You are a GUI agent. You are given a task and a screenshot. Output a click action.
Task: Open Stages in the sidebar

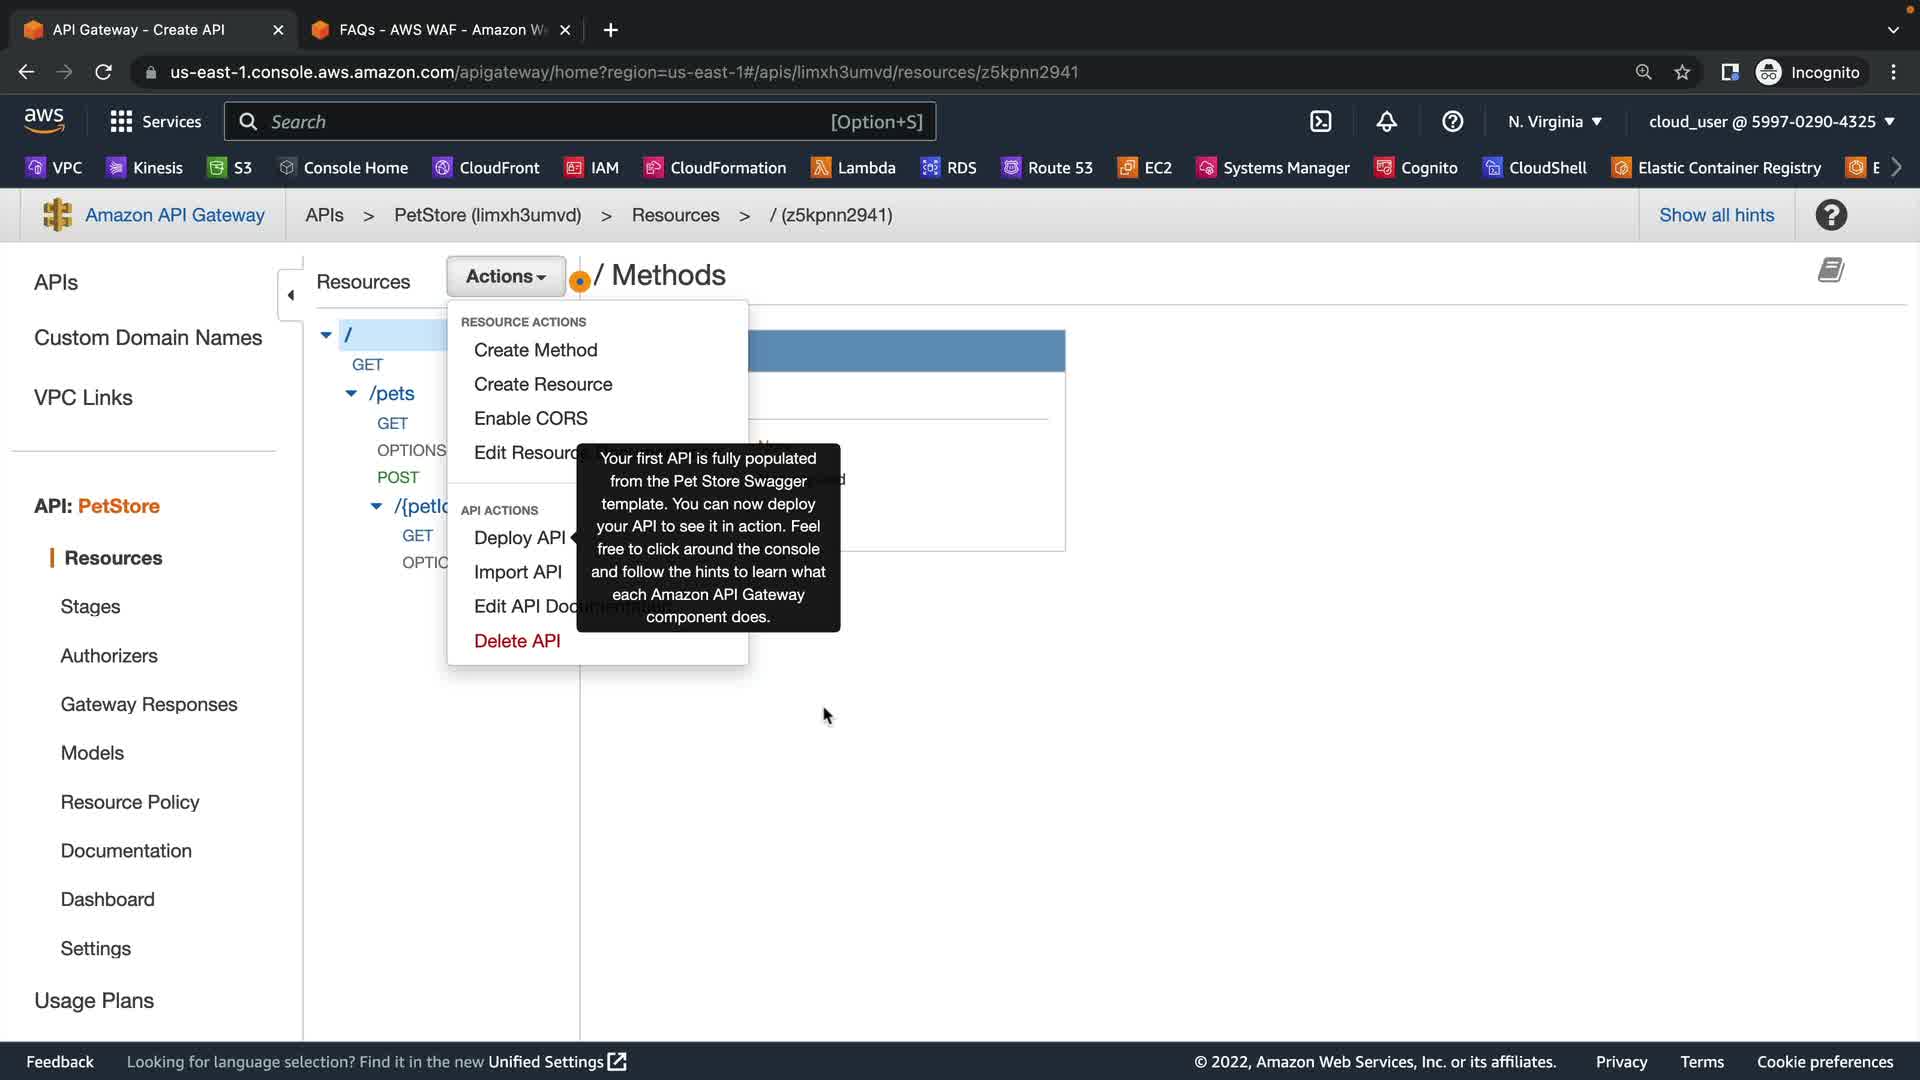[x=90, y=607]
